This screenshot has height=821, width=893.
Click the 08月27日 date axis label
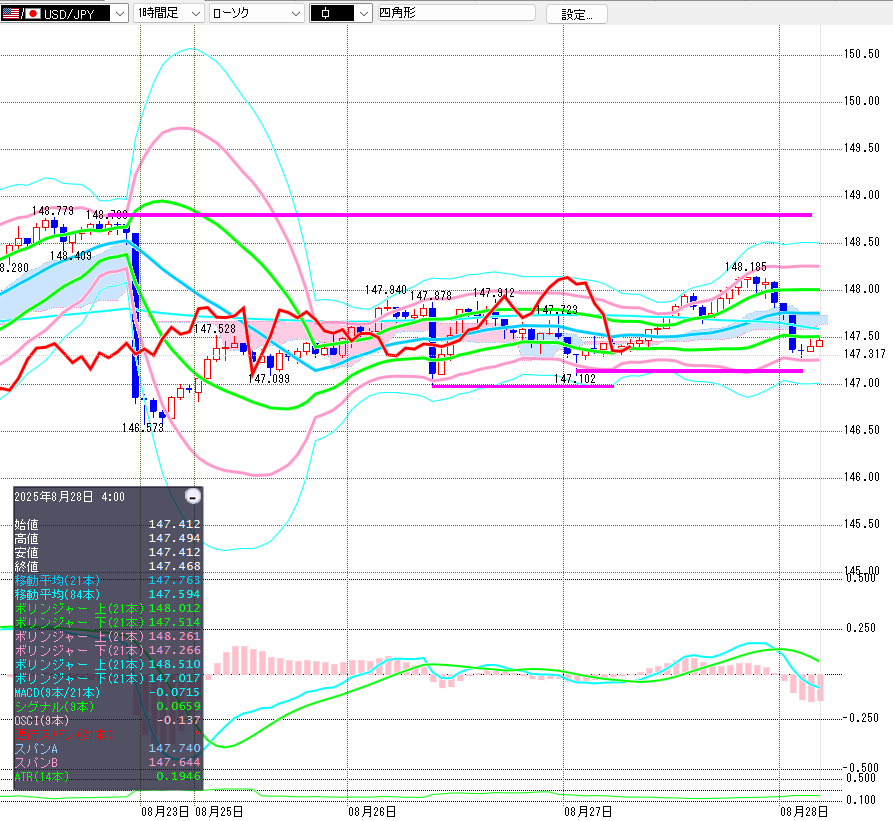(588, 812)
